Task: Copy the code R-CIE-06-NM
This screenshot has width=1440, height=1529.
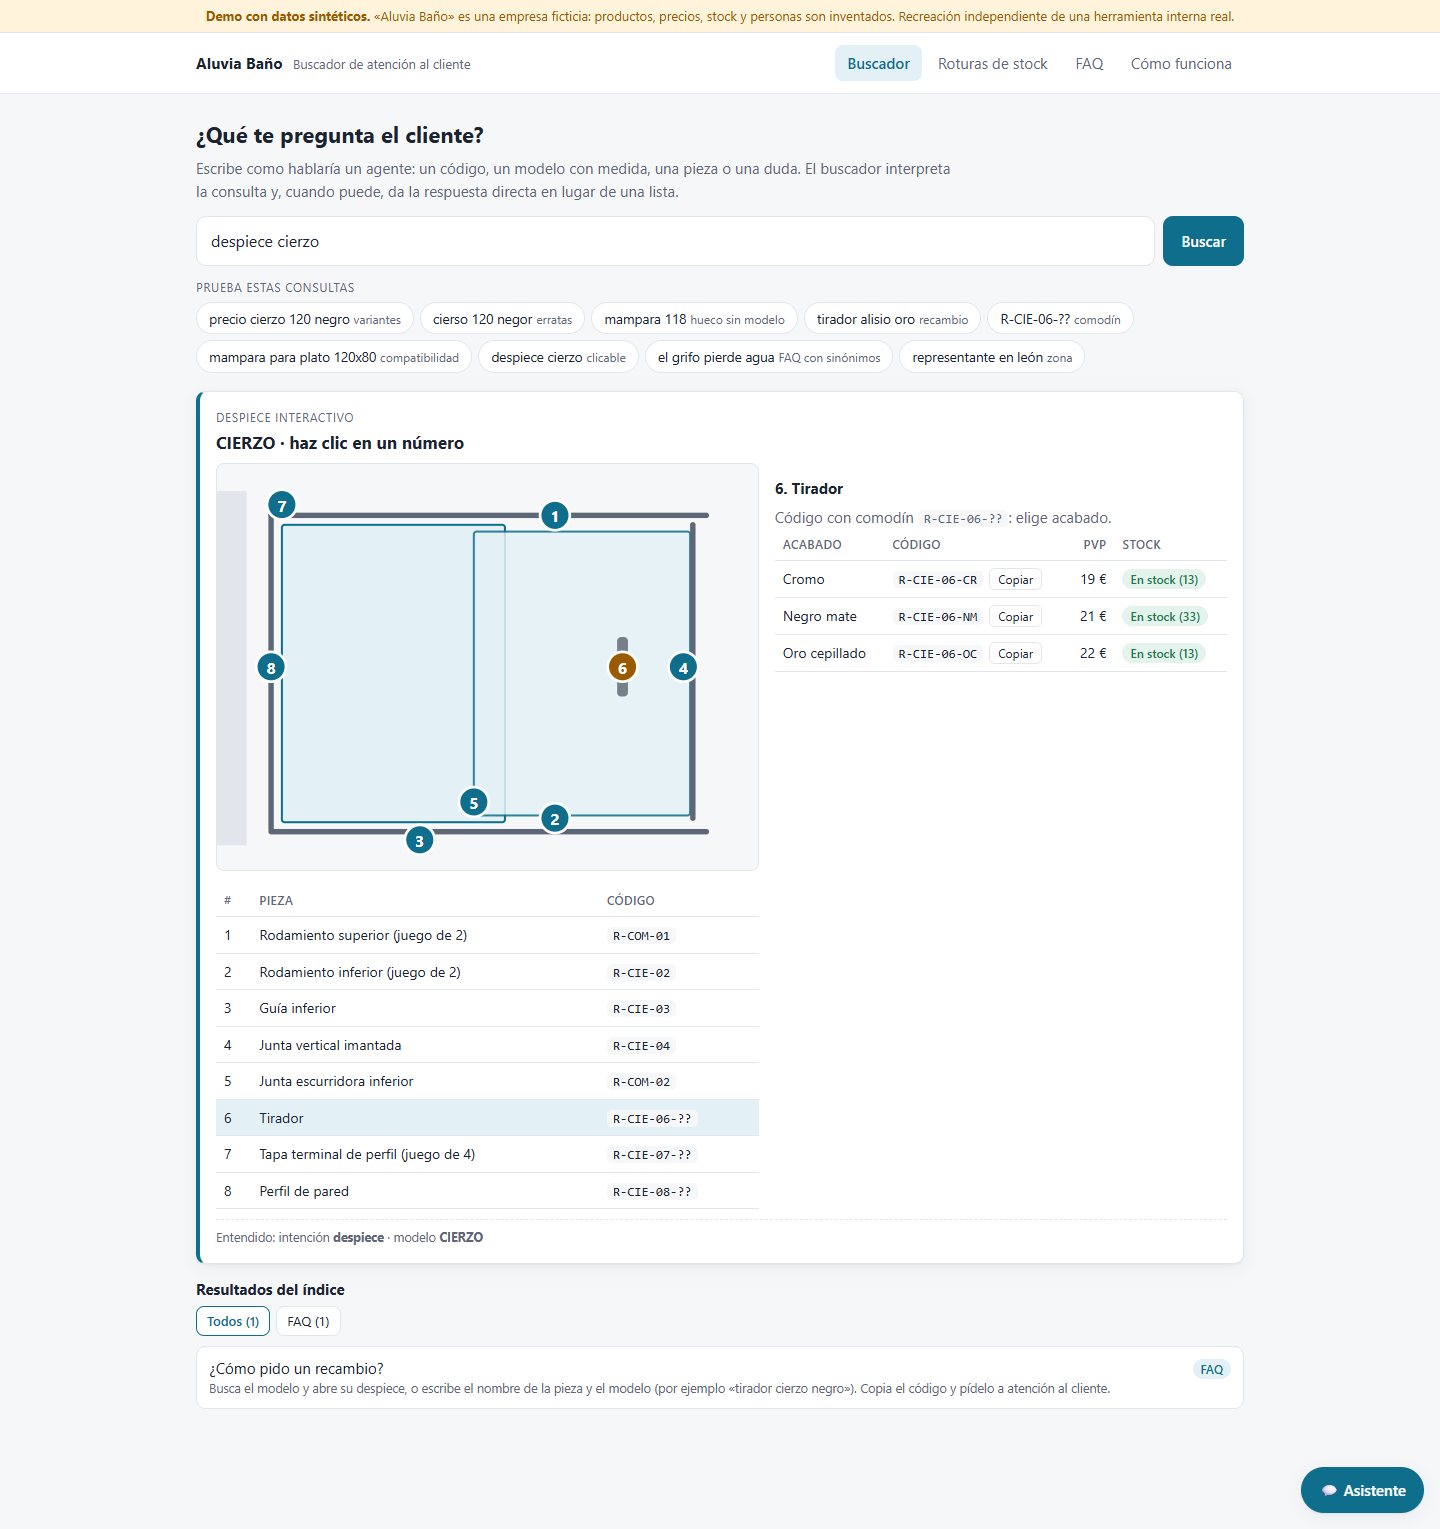Action: (x=1015, y=617)
